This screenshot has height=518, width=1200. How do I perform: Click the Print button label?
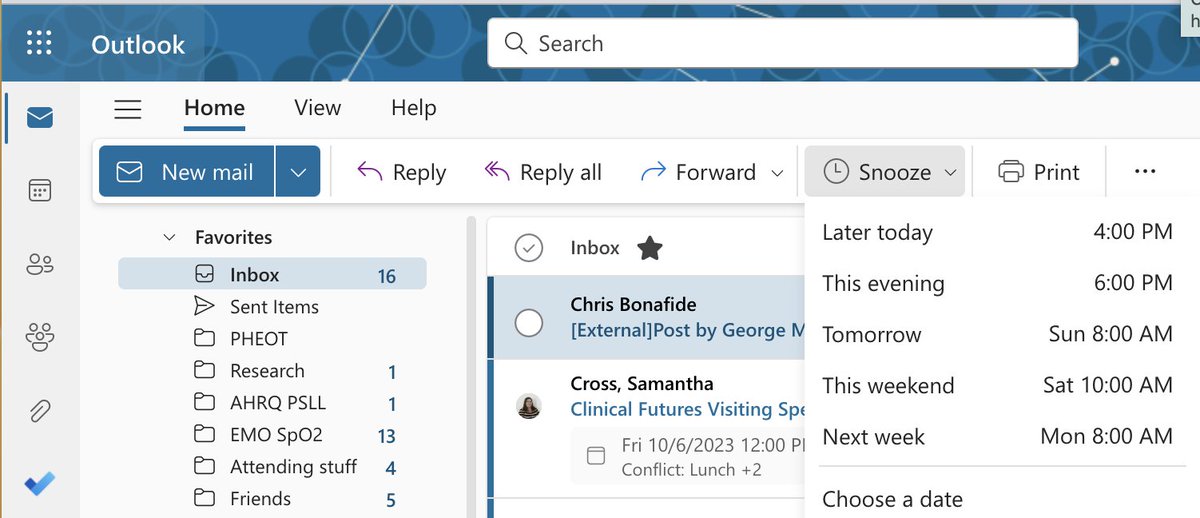(1057, 172)
